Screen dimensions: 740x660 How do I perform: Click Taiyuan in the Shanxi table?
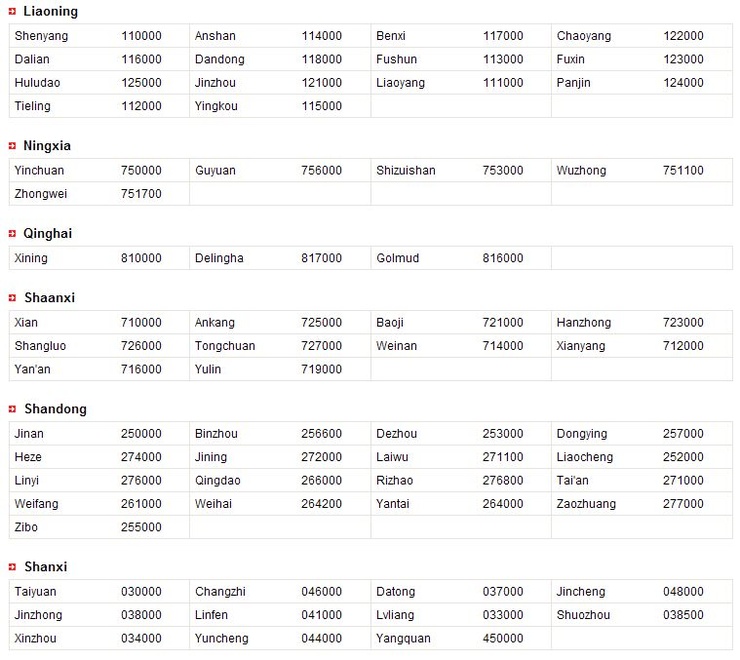35,592
